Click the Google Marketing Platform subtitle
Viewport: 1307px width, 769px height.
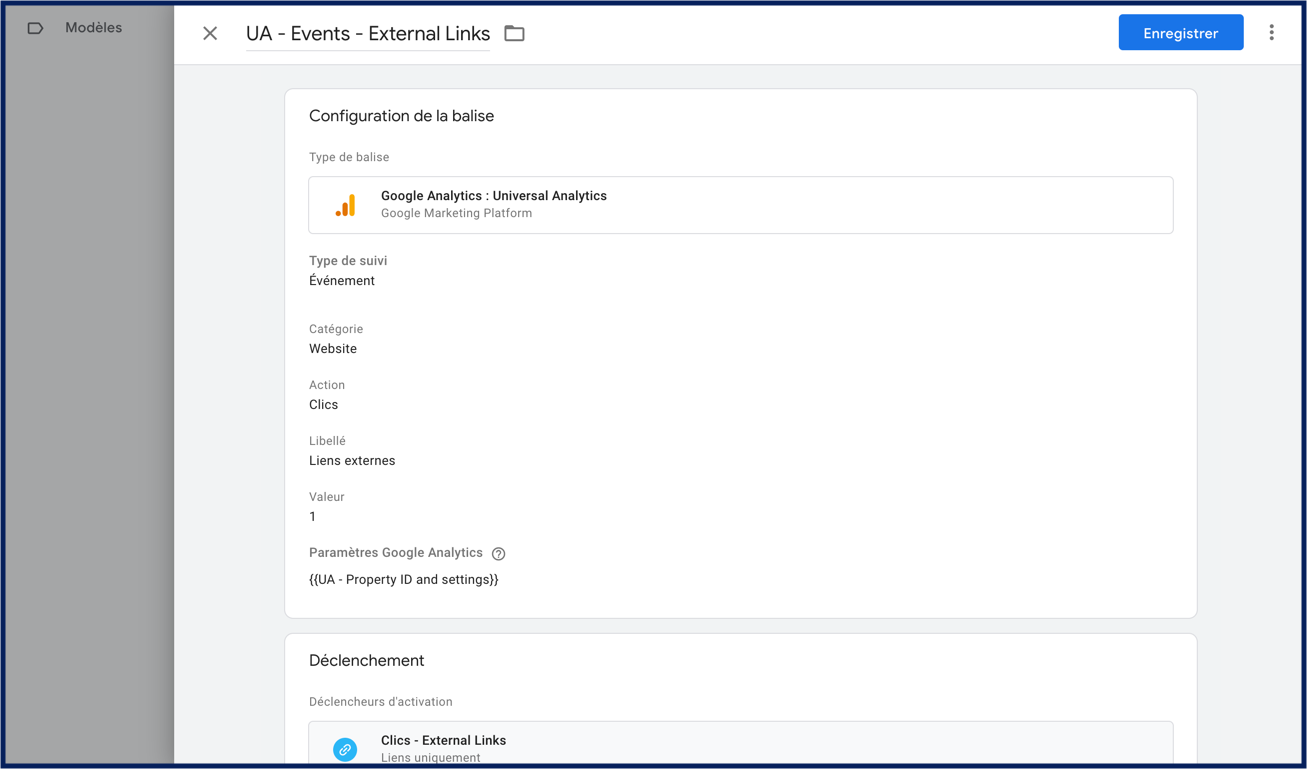coord(456,213)
